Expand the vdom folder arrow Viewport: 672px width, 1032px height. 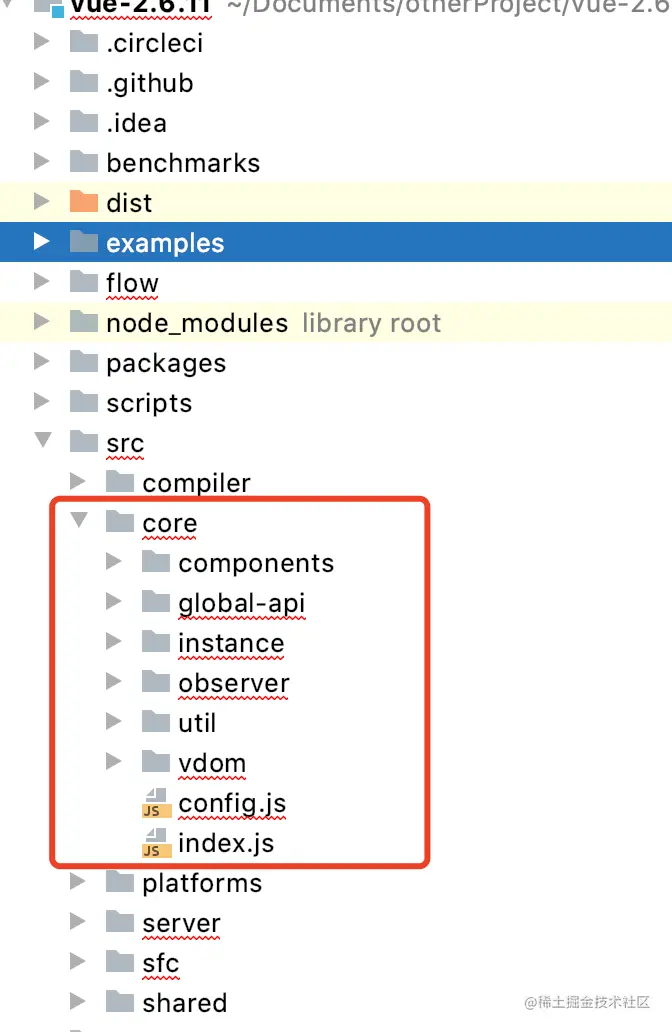(114, 763)
